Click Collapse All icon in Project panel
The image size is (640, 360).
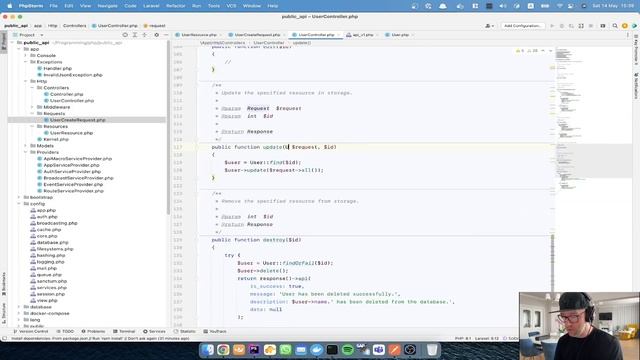(144, 35)
